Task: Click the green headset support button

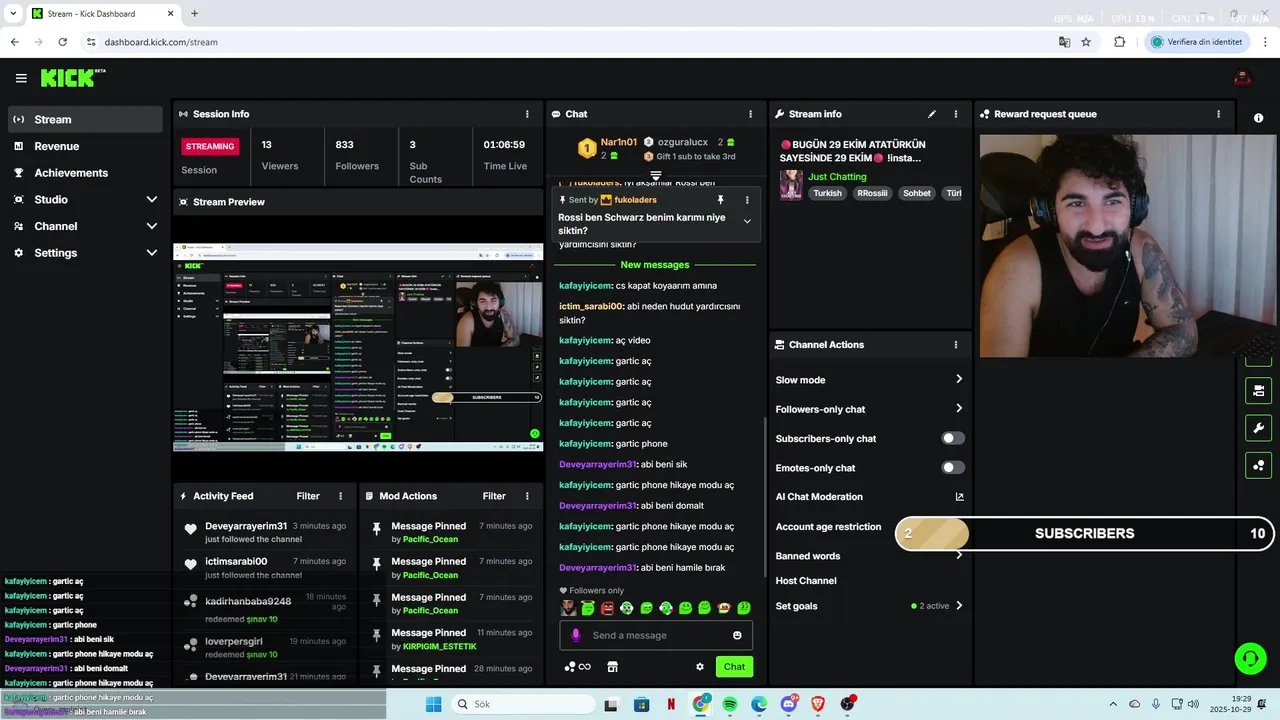Action: tap(1250, 658)
